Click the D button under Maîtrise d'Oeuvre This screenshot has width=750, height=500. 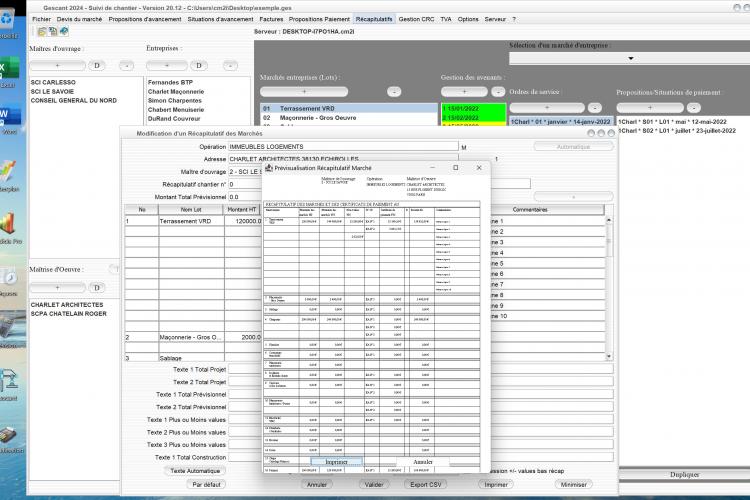point(97,288)
